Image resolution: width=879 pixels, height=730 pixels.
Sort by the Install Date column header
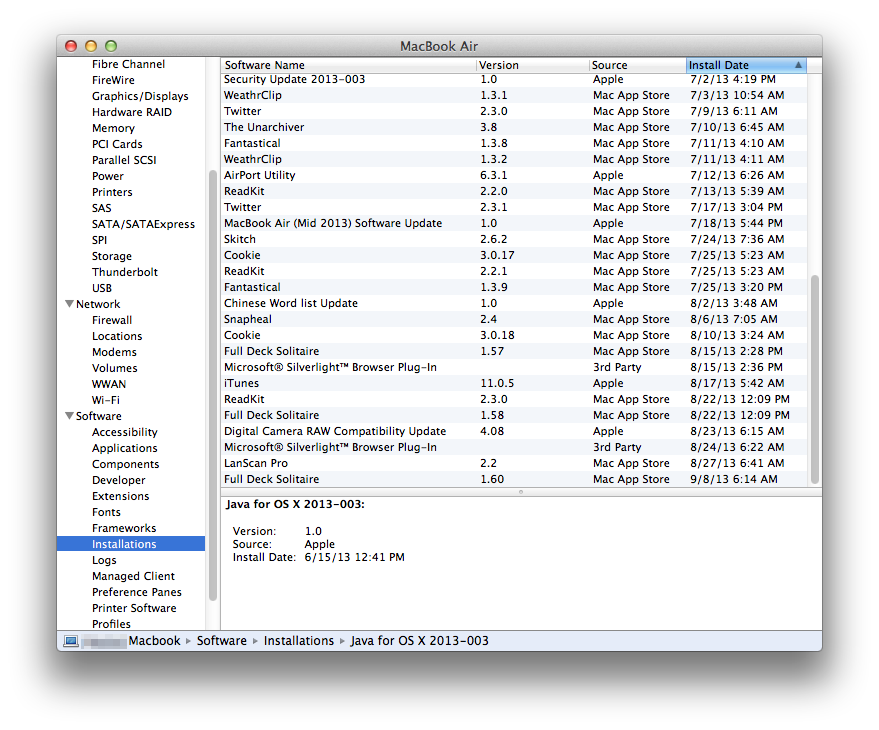[746, 65]
